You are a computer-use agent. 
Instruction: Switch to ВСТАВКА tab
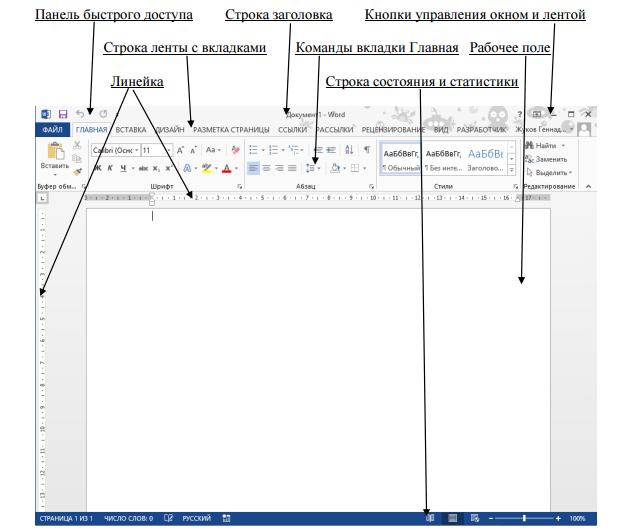[131, 130]
